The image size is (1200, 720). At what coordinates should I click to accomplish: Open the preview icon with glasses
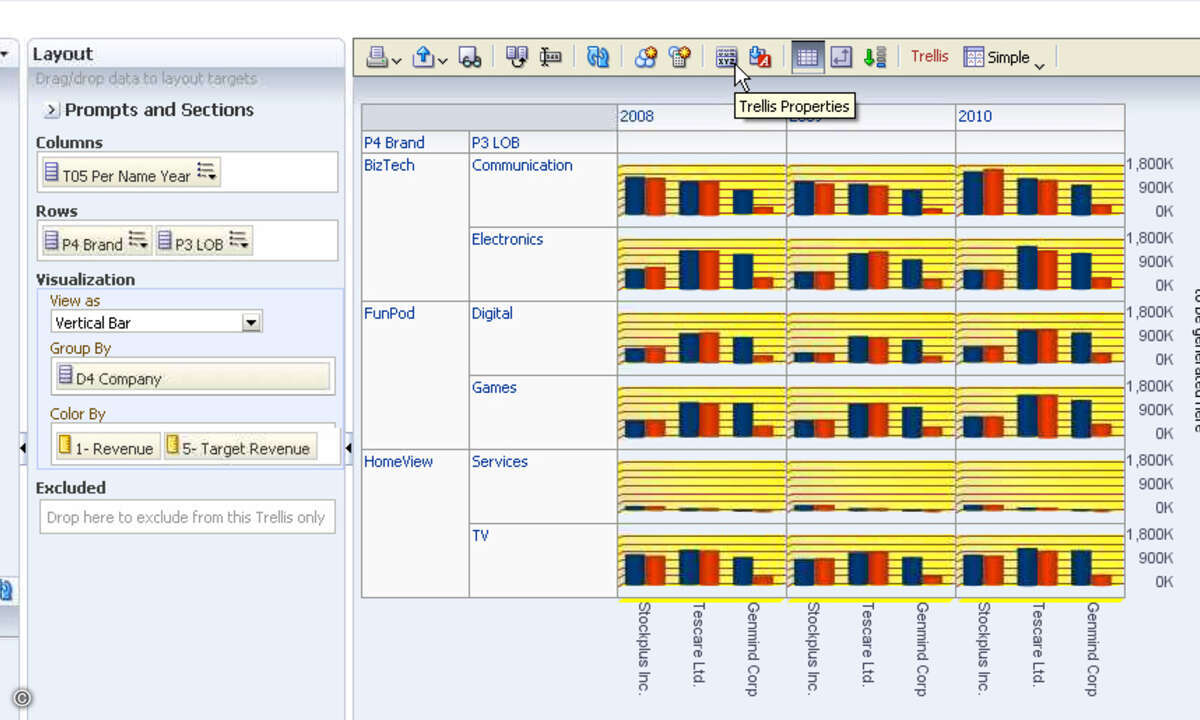click(470, 57)
